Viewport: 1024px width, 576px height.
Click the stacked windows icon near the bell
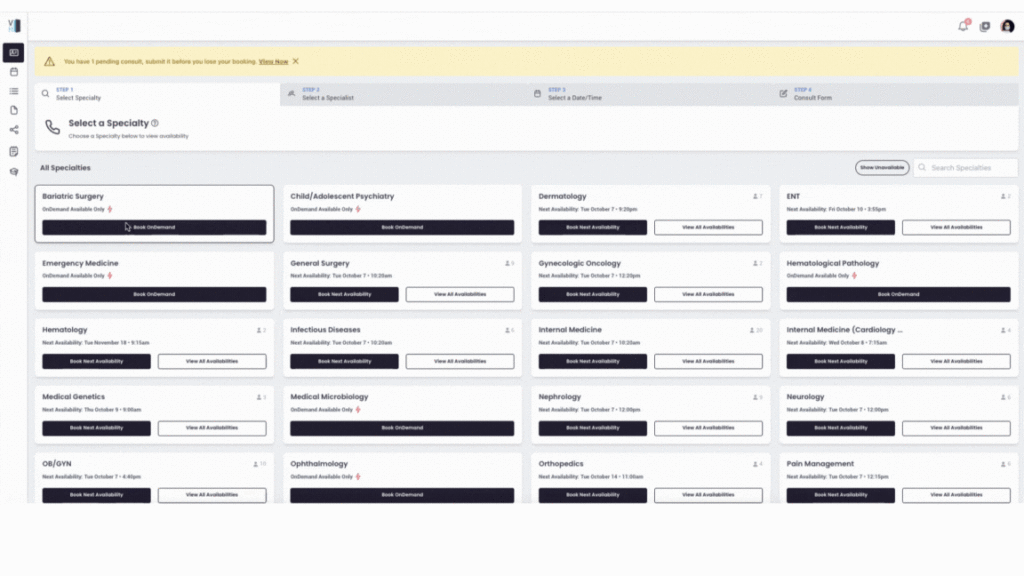(985, 26)
